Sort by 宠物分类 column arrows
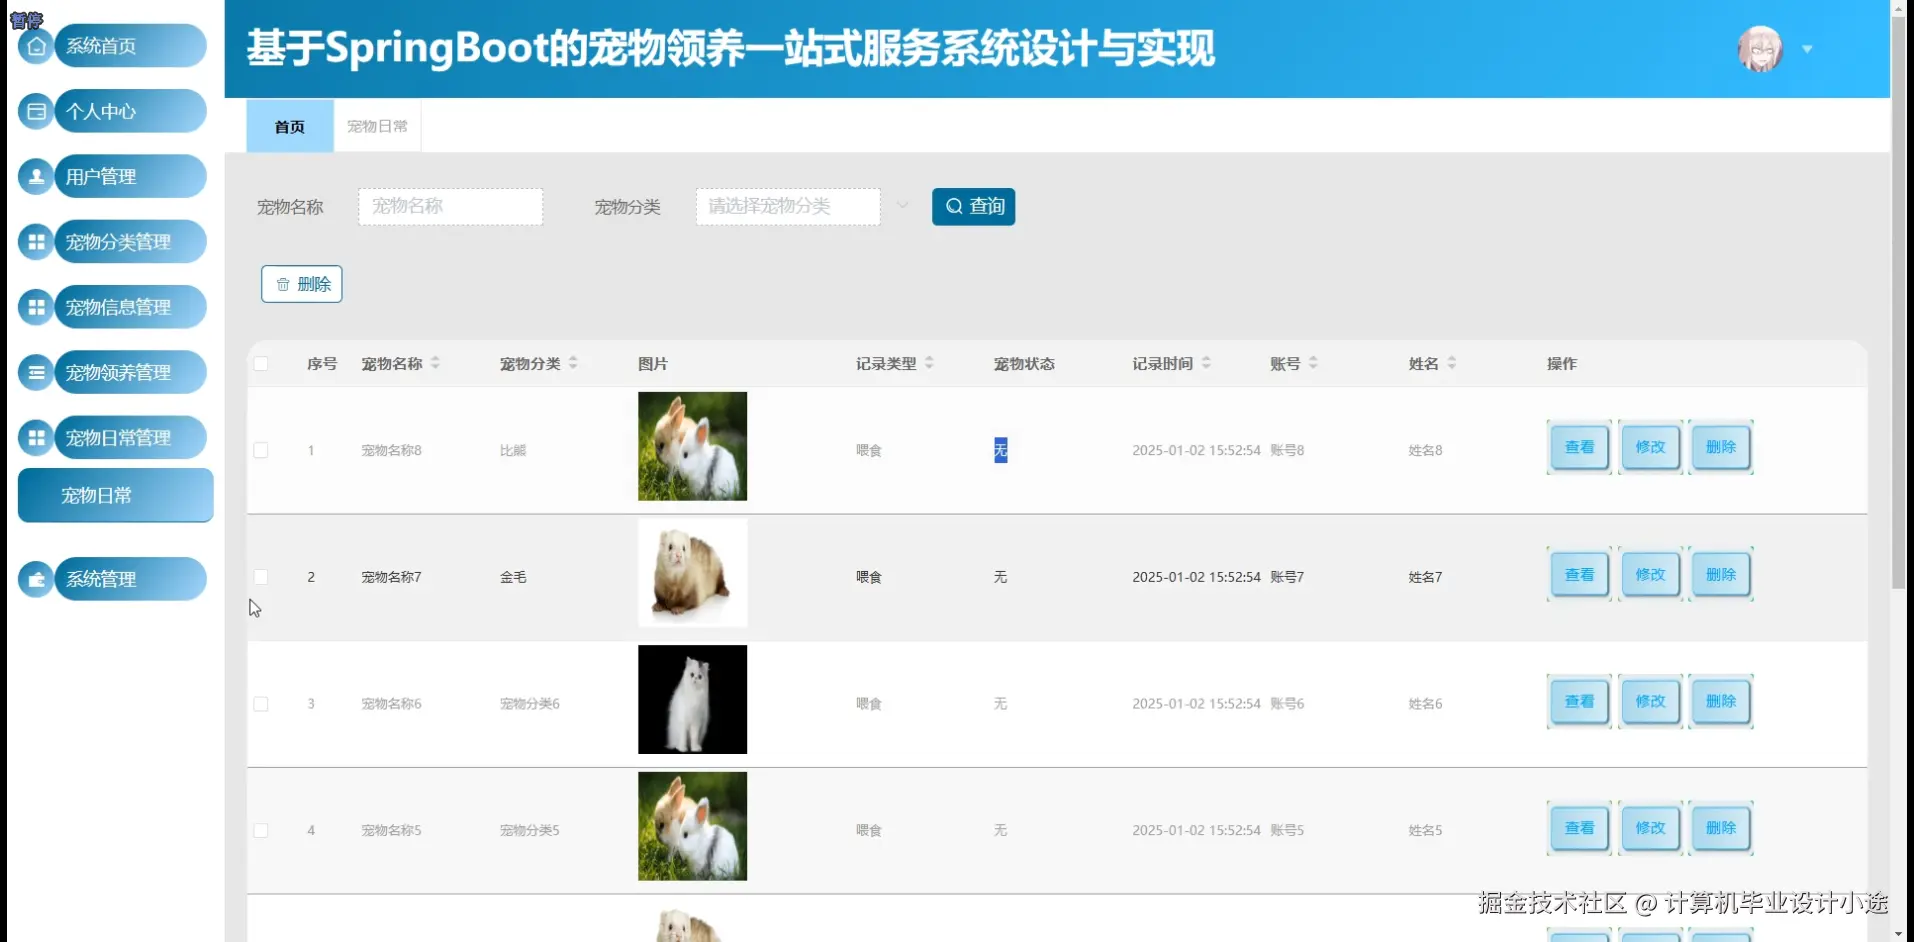 [573, 363]
